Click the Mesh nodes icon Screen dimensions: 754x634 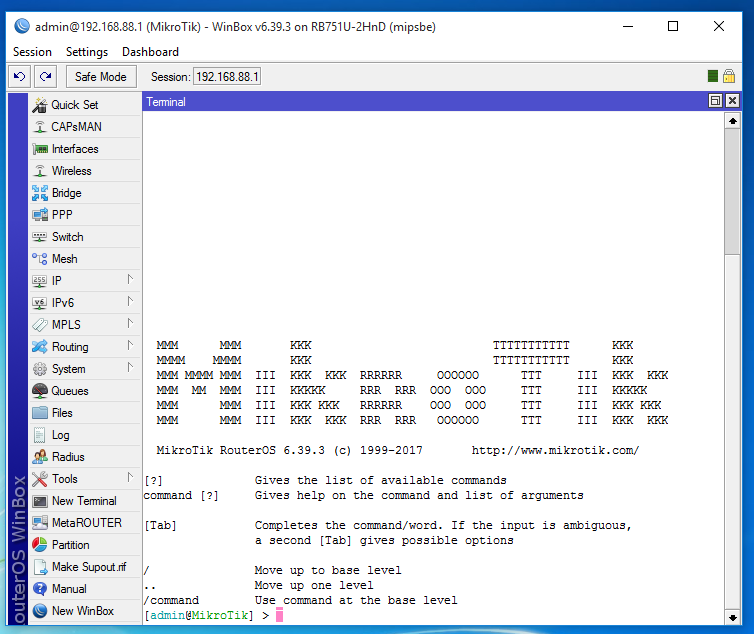point(40,259)
